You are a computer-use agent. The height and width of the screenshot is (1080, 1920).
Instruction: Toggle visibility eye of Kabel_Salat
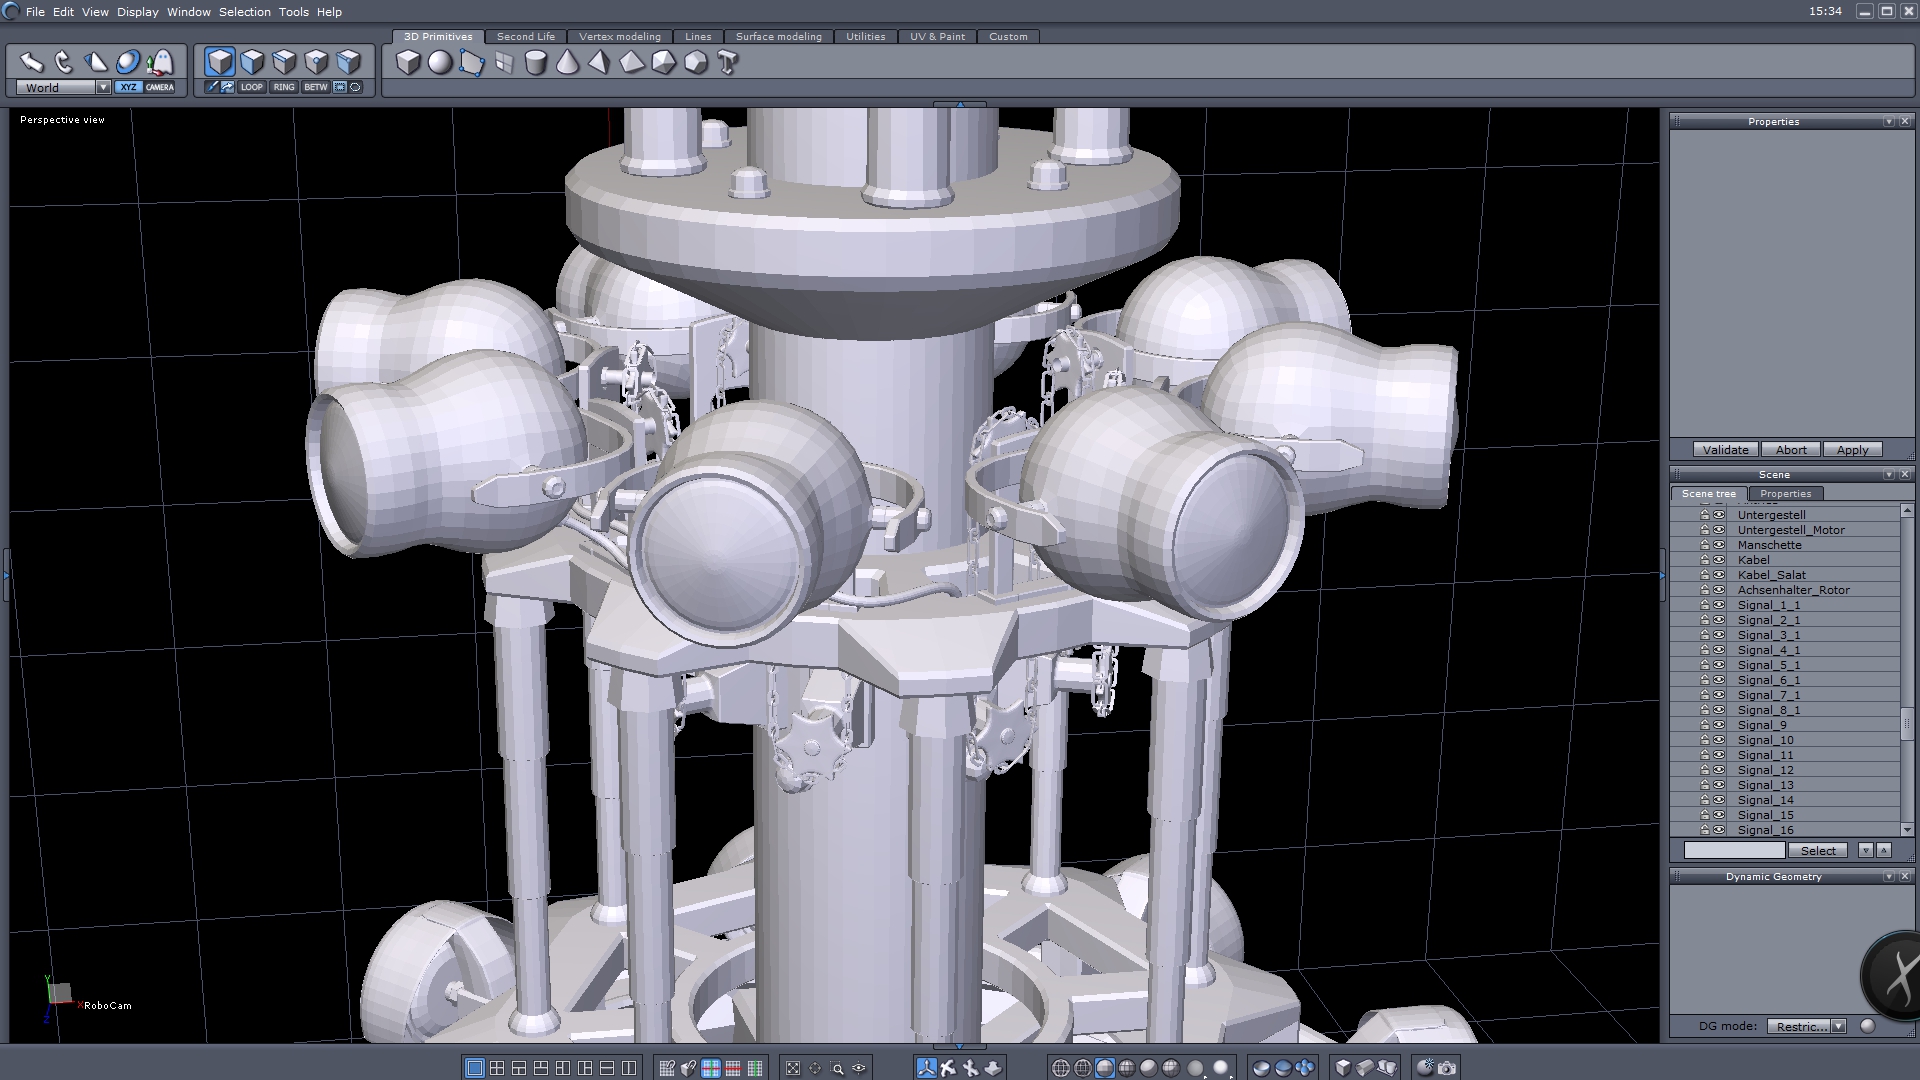pos(1719,575)
